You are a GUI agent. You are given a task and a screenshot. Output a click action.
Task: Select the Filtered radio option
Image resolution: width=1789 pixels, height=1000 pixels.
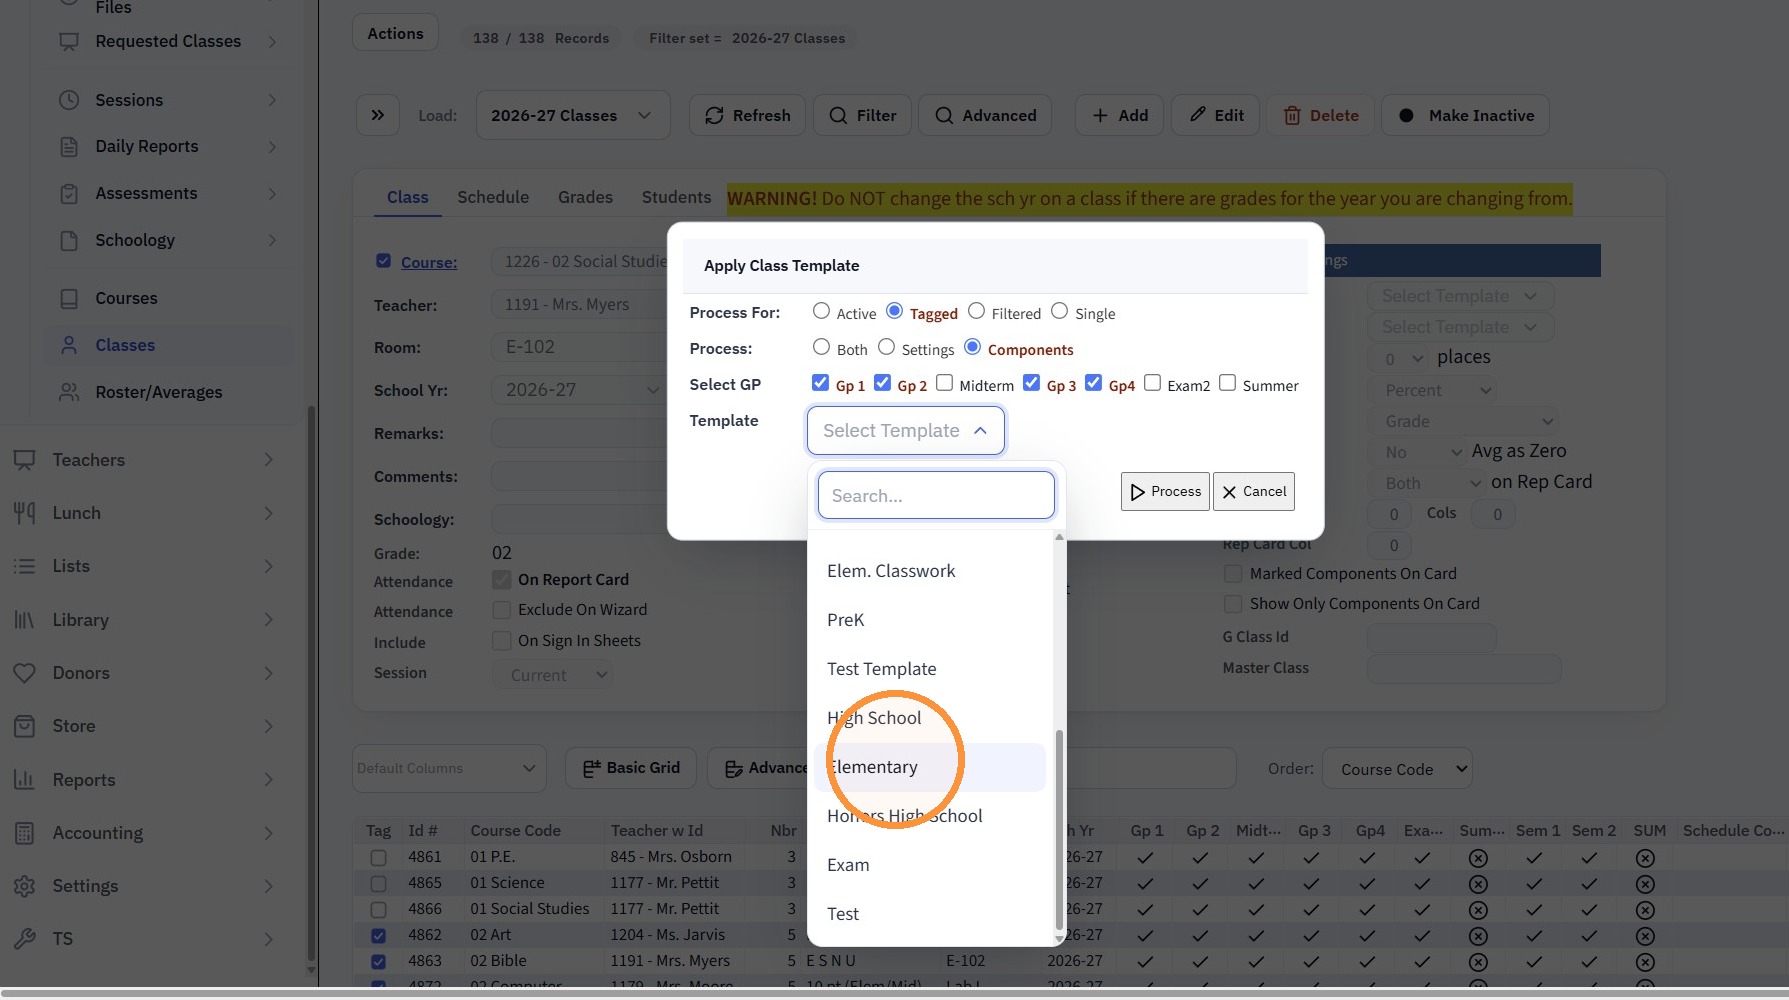click(x=977, y=311)
